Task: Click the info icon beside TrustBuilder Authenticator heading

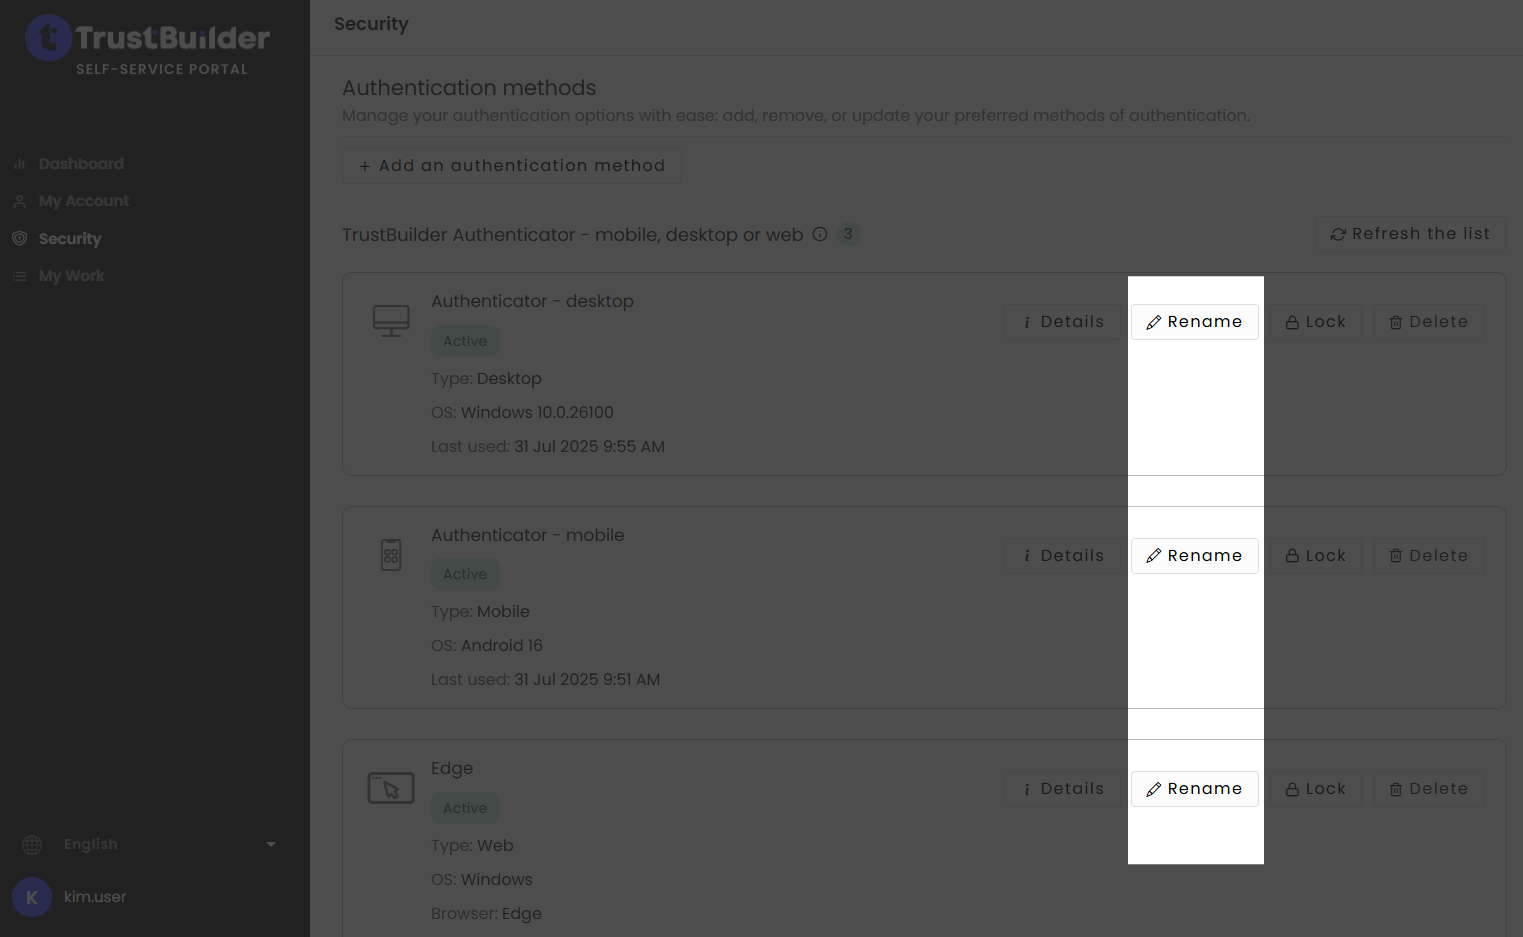Action: pos(820,234)
